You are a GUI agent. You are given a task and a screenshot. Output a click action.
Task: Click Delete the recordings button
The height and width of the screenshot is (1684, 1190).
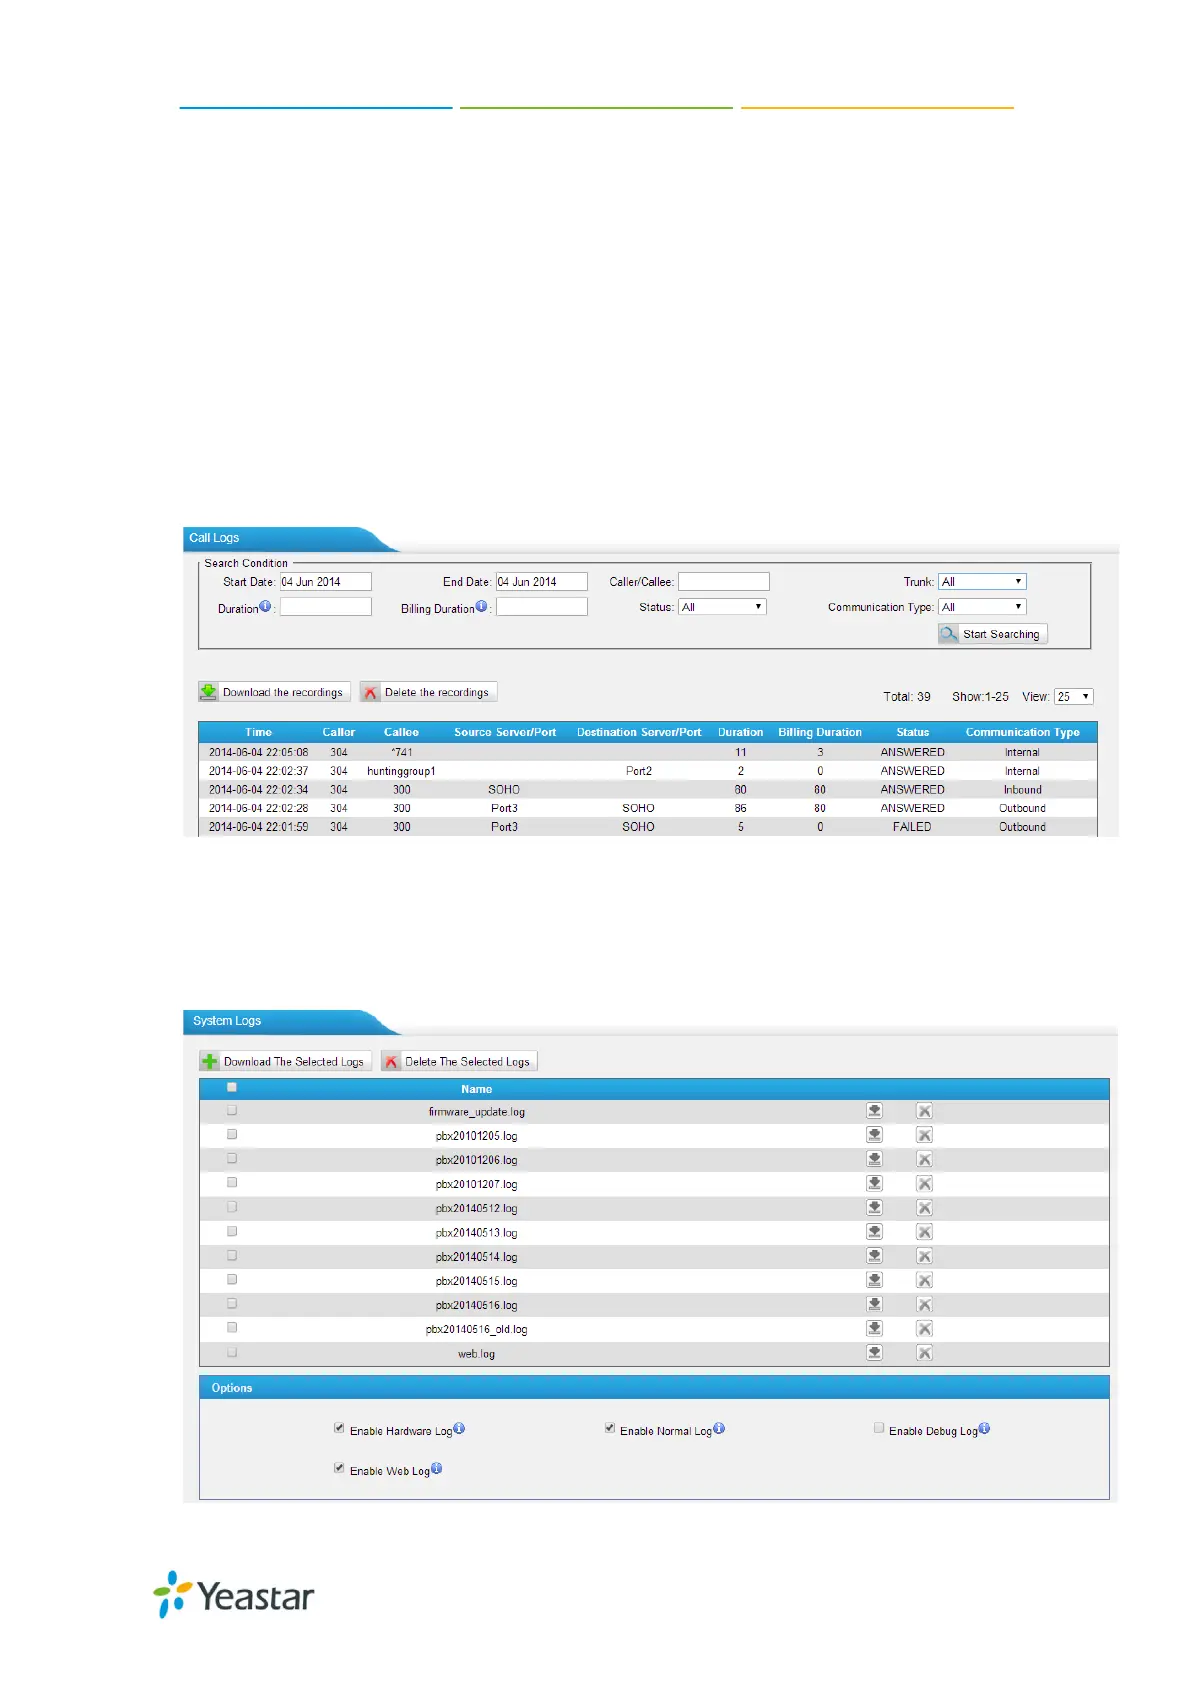[428, 692]
